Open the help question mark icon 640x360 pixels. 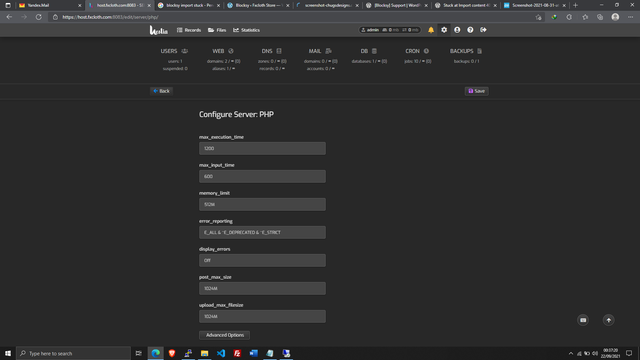coord(470,30)
